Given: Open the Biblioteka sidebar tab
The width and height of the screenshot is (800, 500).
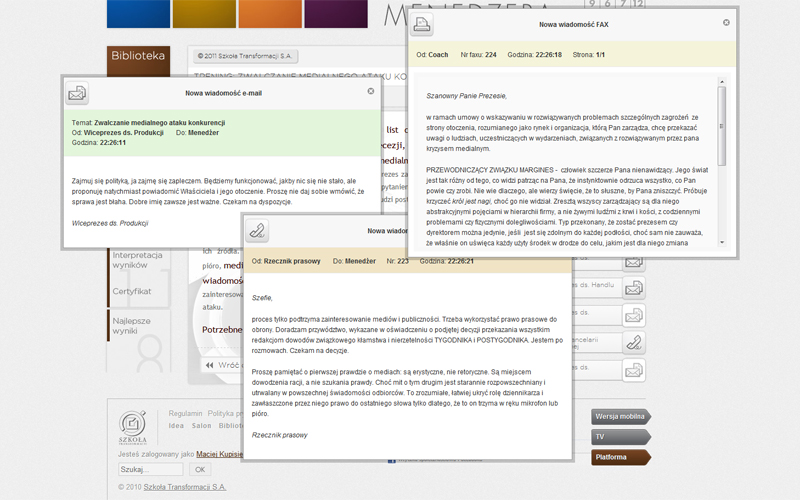Looking at the screenshot, I should (138, 61).
